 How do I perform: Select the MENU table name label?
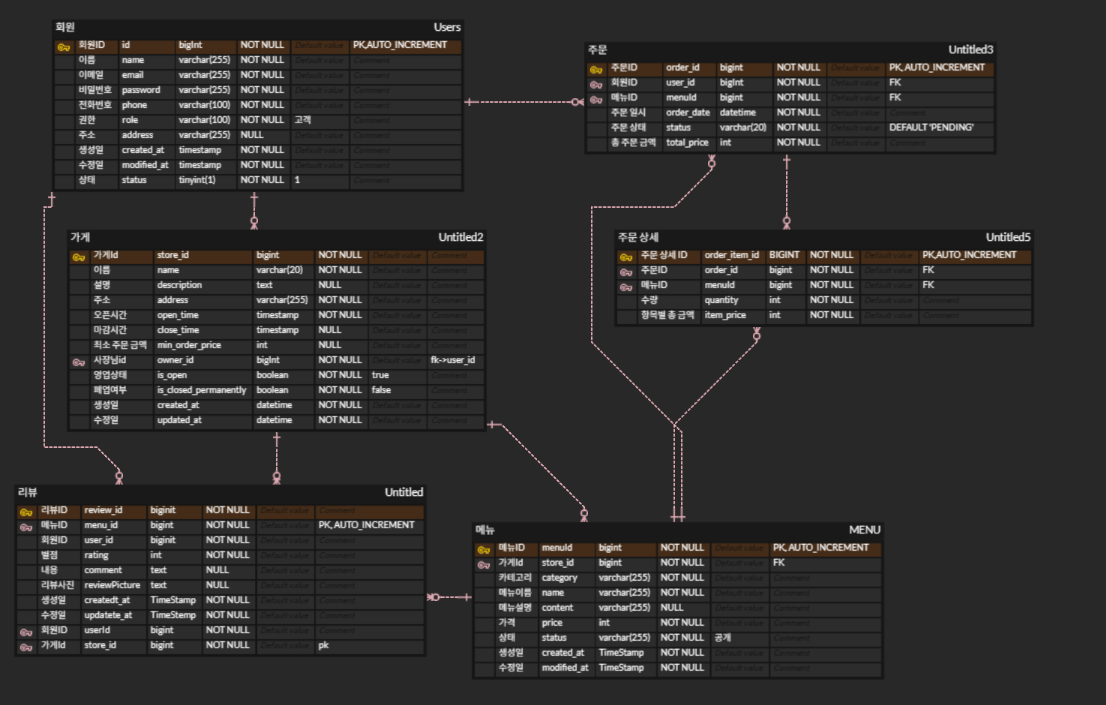point(865,529)
